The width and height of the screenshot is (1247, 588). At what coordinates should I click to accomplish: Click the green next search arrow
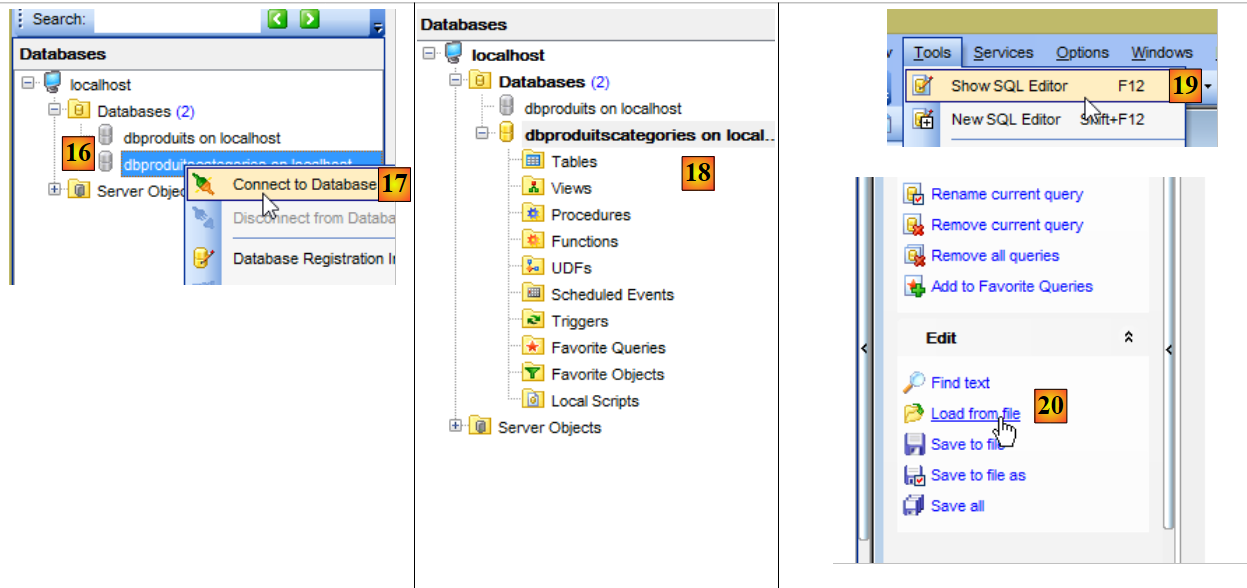click(310, 19)
